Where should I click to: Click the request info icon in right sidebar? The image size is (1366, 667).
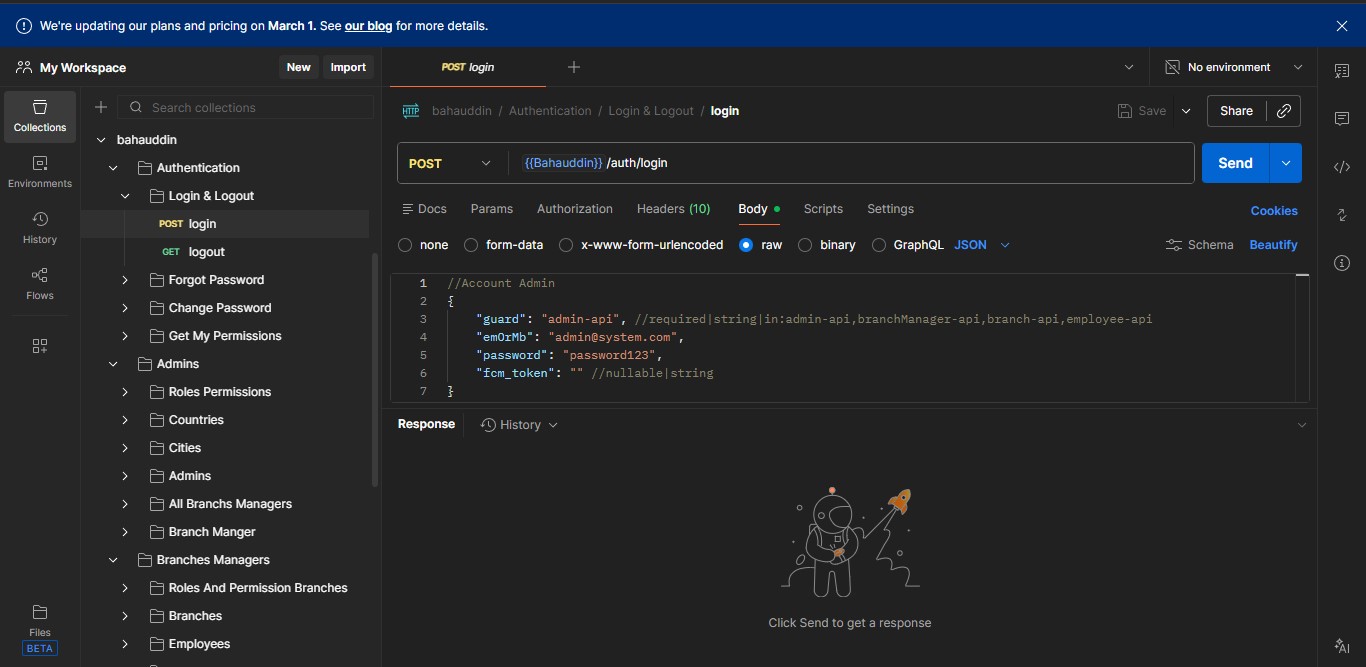pos(1342,262)
